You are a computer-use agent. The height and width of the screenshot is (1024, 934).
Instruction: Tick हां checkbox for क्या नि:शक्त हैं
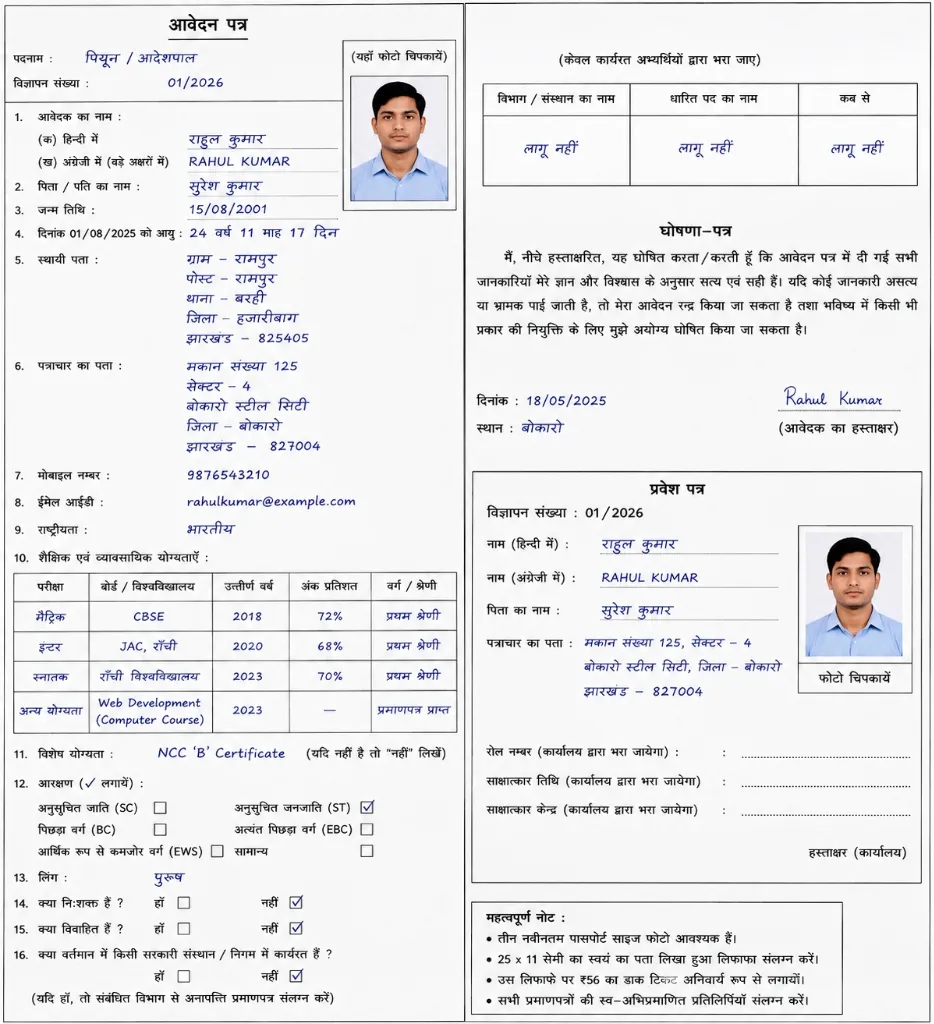(x=184, y=903)
